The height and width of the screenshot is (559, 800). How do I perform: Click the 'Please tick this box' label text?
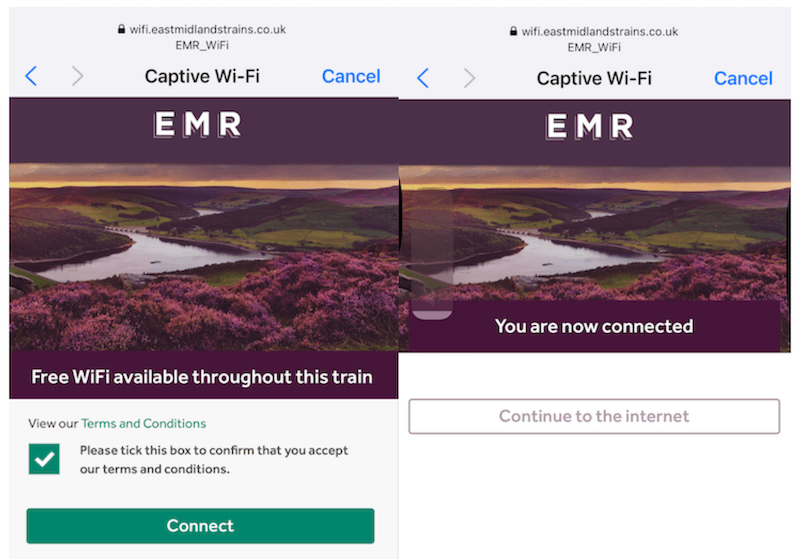(x=214, y=460)
